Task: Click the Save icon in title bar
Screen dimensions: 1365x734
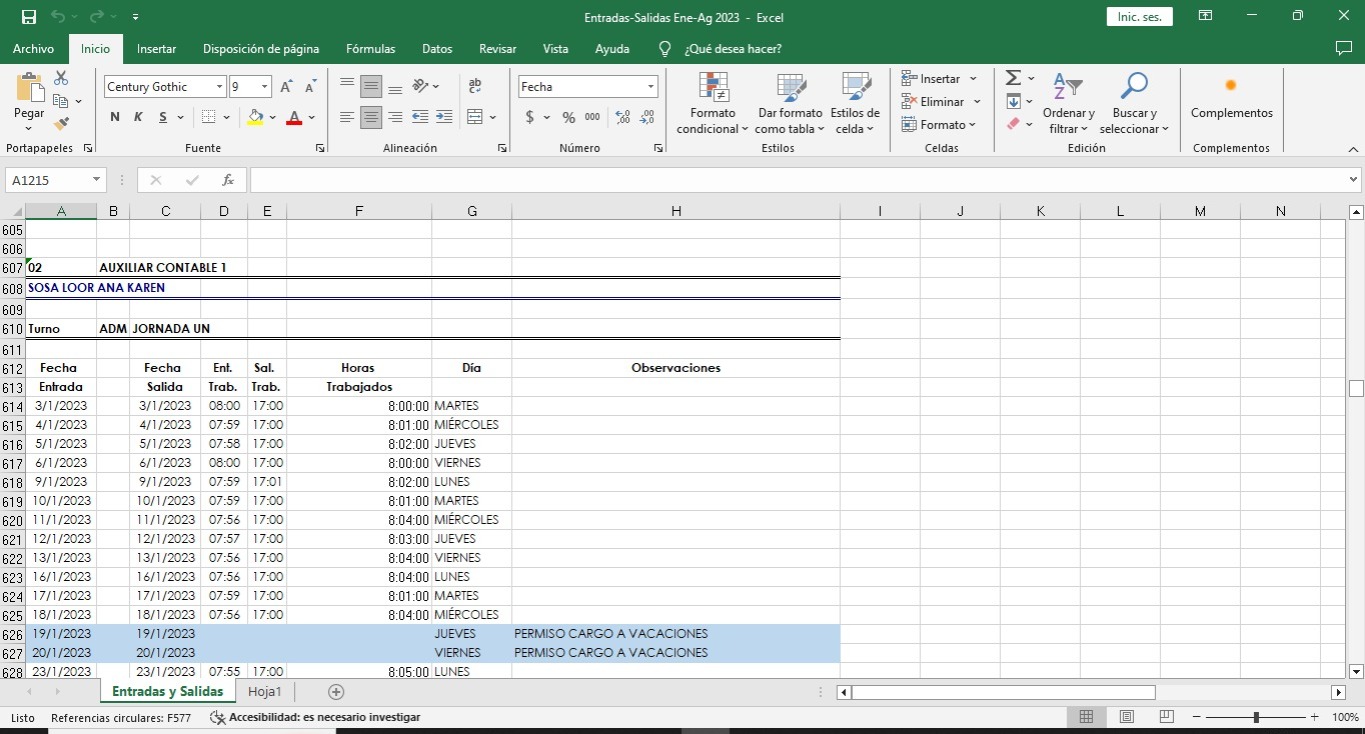Action: coord(29,17)
